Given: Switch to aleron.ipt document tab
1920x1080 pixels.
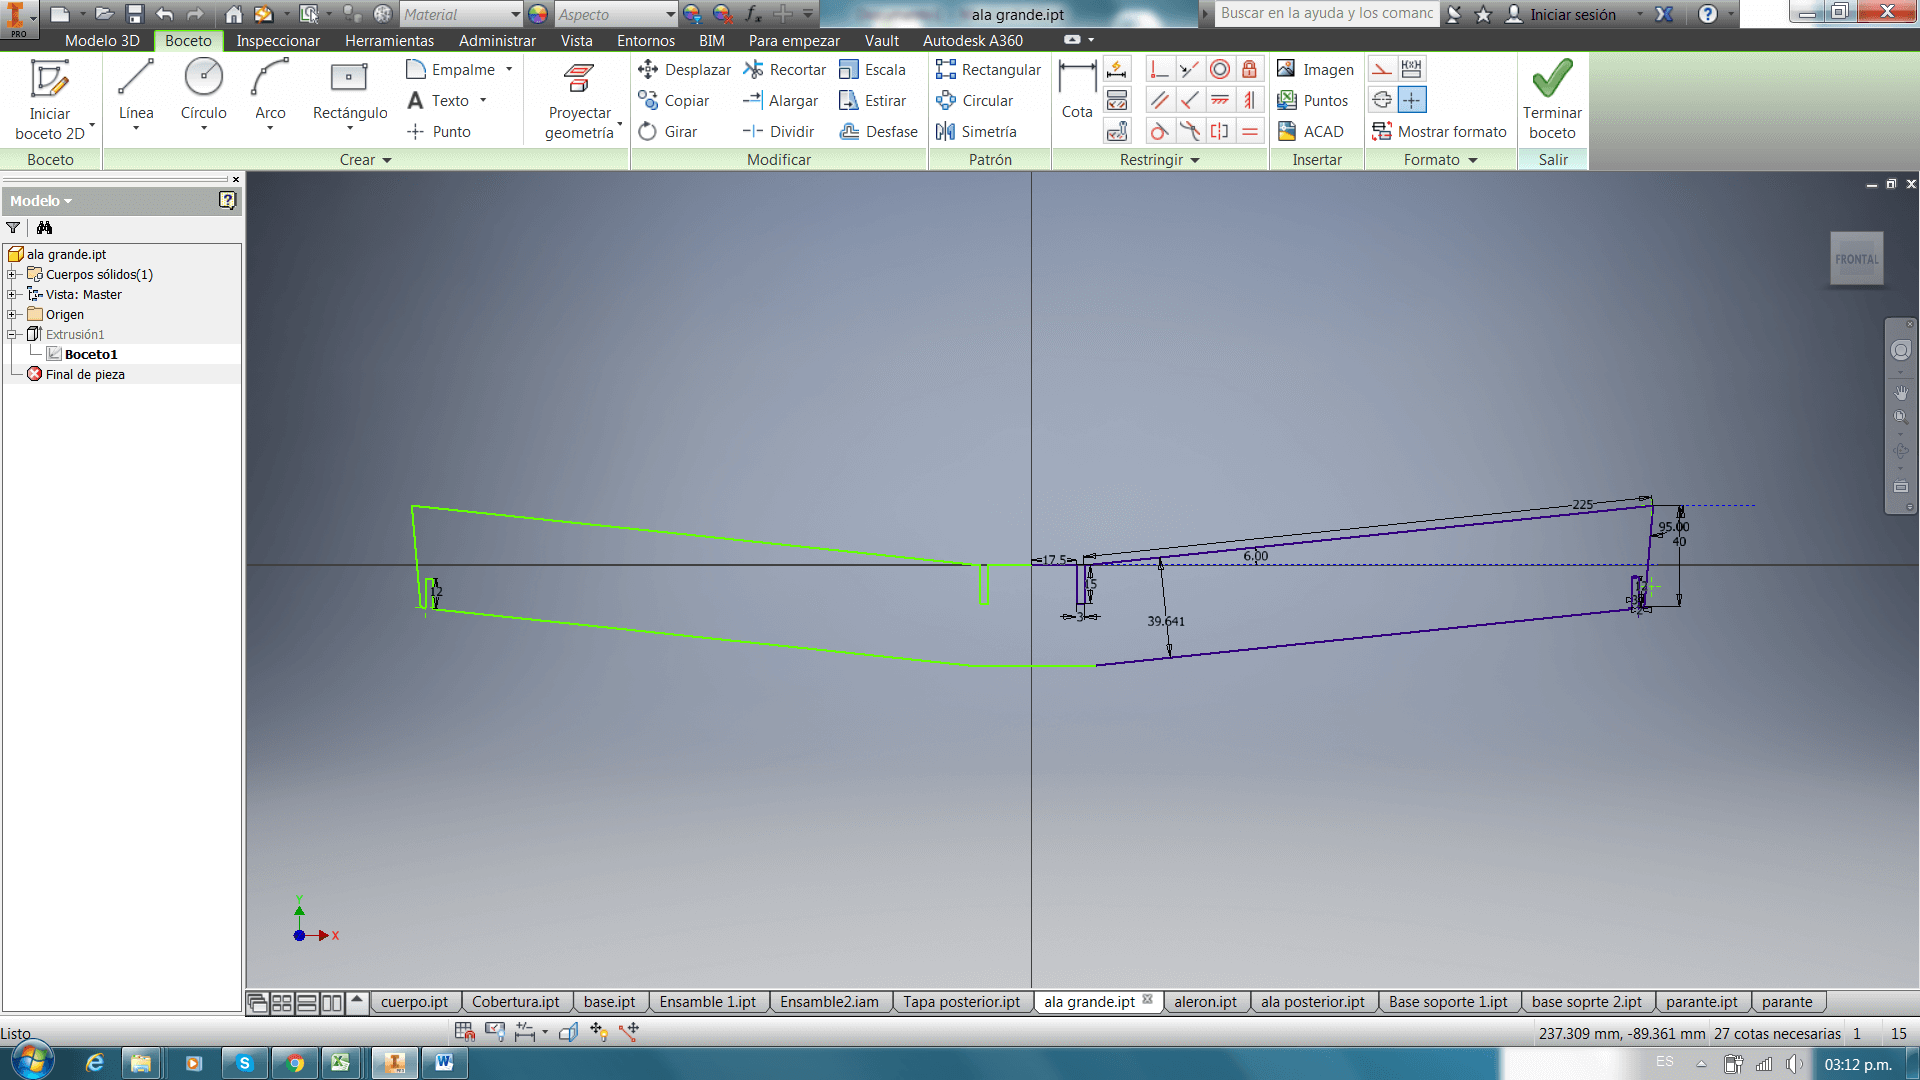Looking at the screenshot, I should tap(1204, 1001).
